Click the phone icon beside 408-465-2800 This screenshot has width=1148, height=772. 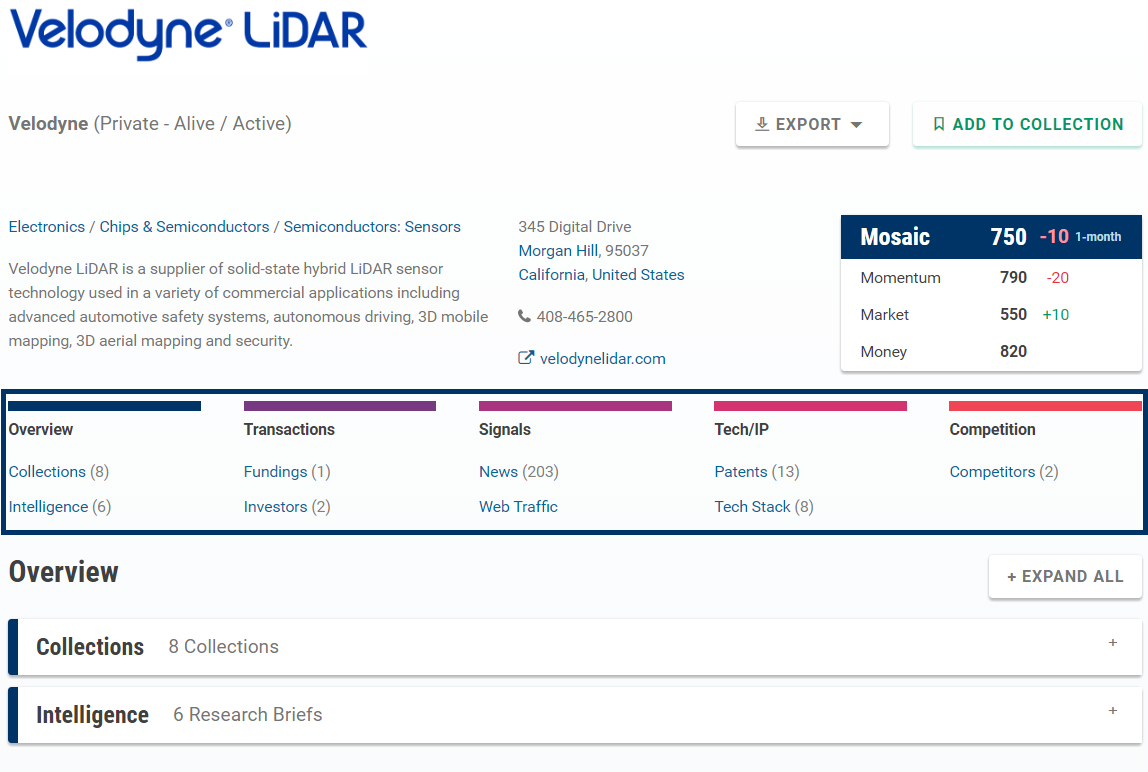[x=524, y=316]
